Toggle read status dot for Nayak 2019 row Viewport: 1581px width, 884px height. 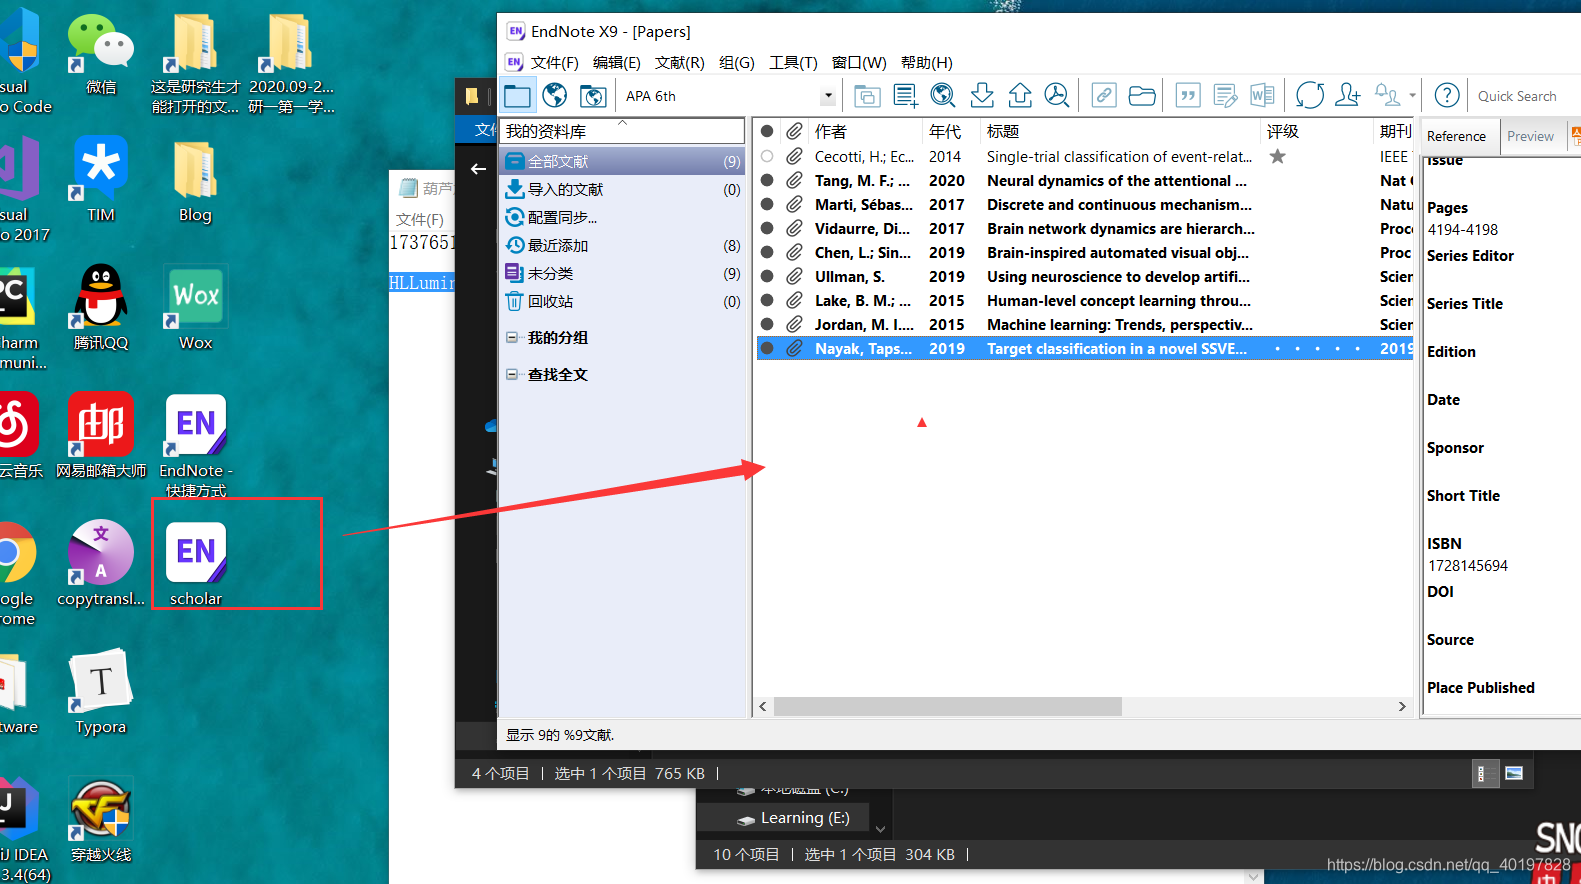click(x=767, y=348)
